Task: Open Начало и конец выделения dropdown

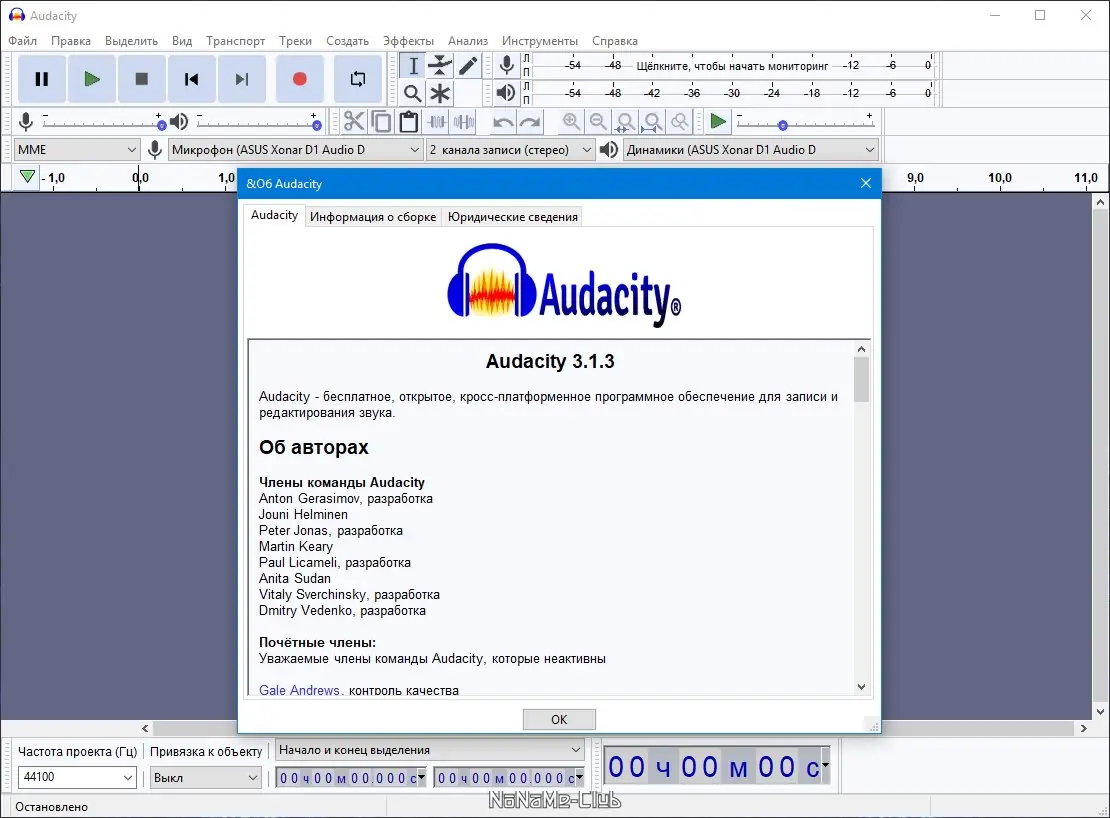Action: (x=429, y=750)
